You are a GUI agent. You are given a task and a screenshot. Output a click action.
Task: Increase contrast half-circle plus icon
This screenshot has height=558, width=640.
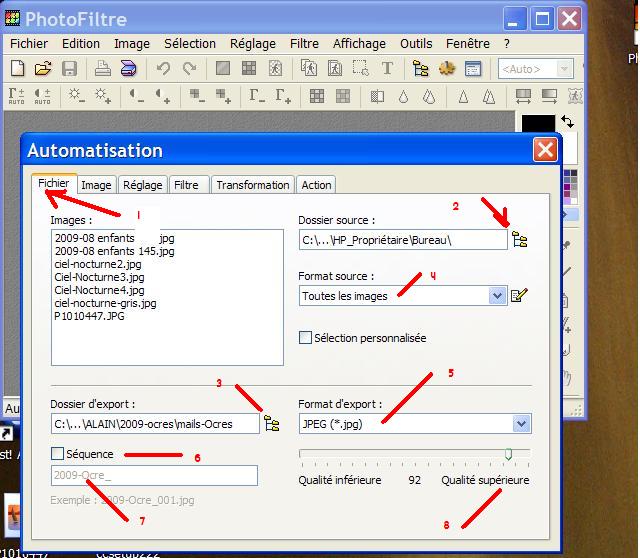coord(162,96)
